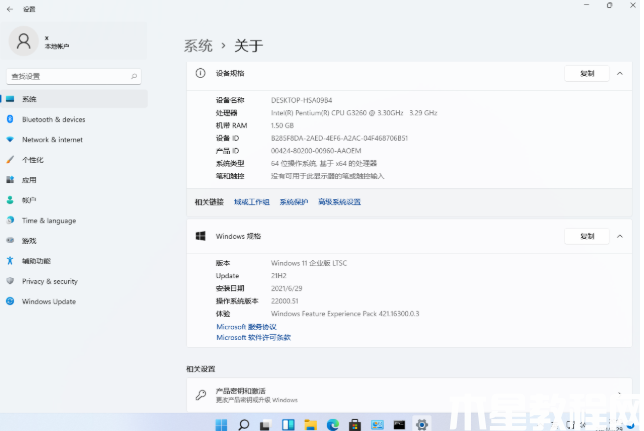Image resolution: width=644 pixels, height=431 pixels.
Task: Open Widgets on the taskbar
Action: (288, 424)
